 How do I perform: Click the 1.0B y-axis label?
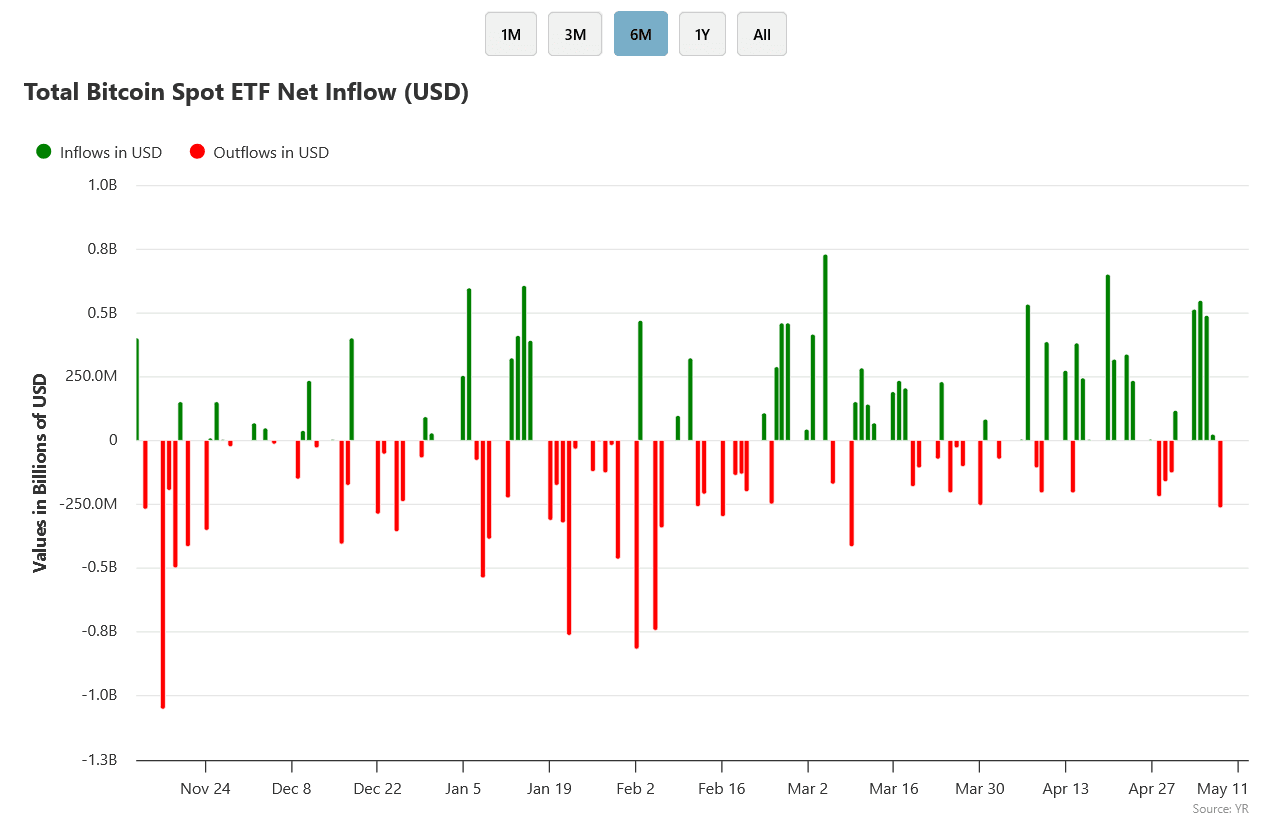[x=103, y=185]
